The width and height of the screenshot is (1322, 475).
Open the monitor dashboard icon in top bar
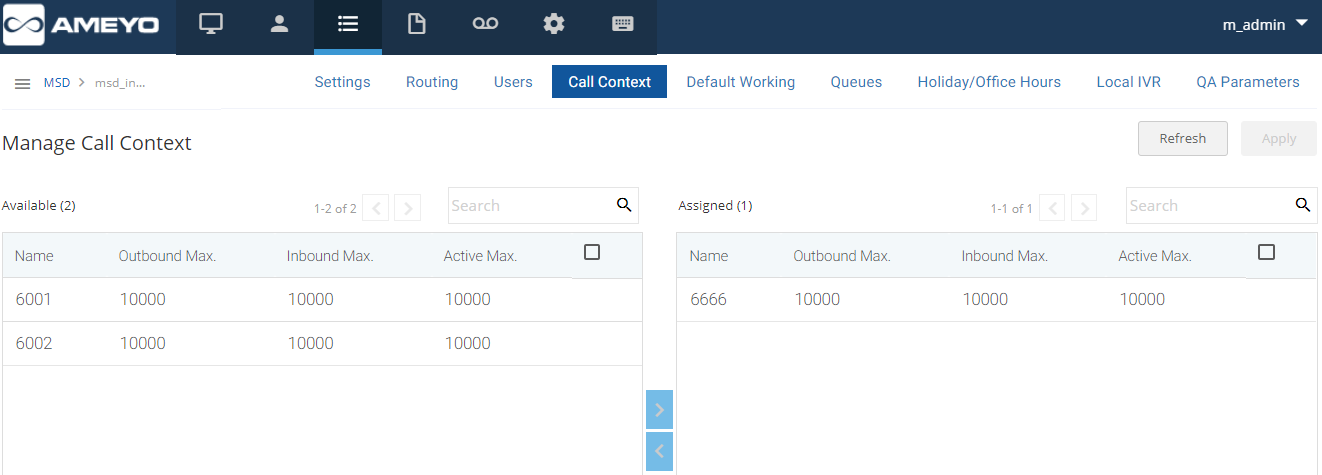tap(210, 24)
